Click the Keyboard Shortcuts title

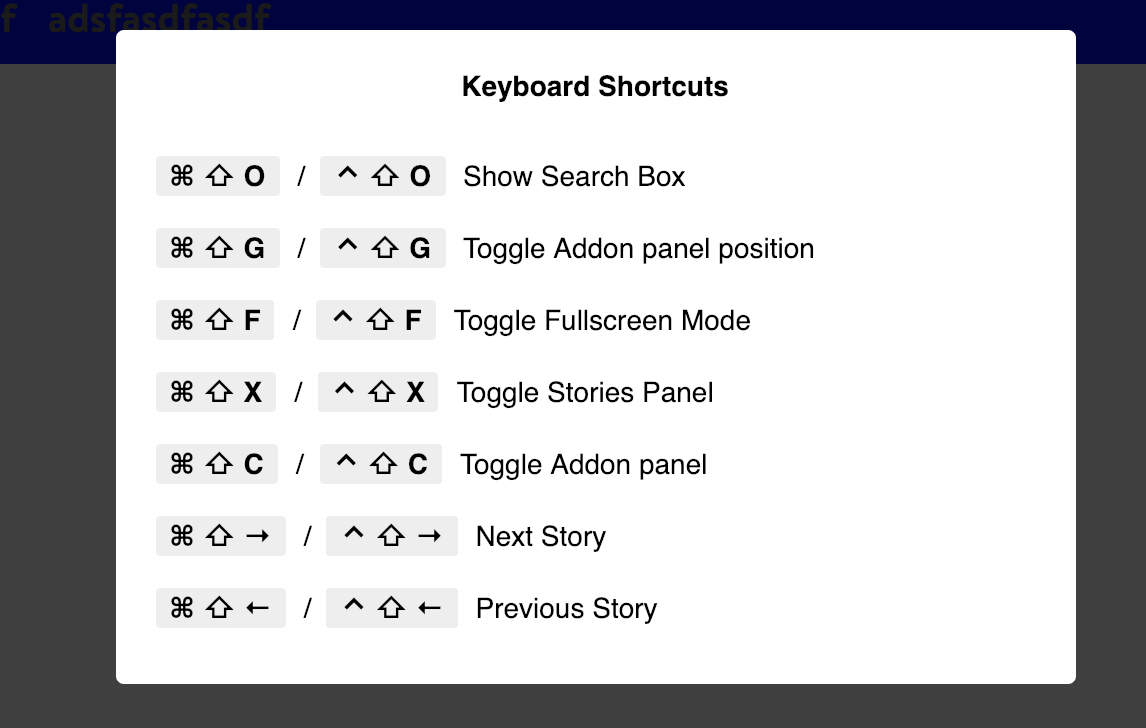(x=595, y=87)
